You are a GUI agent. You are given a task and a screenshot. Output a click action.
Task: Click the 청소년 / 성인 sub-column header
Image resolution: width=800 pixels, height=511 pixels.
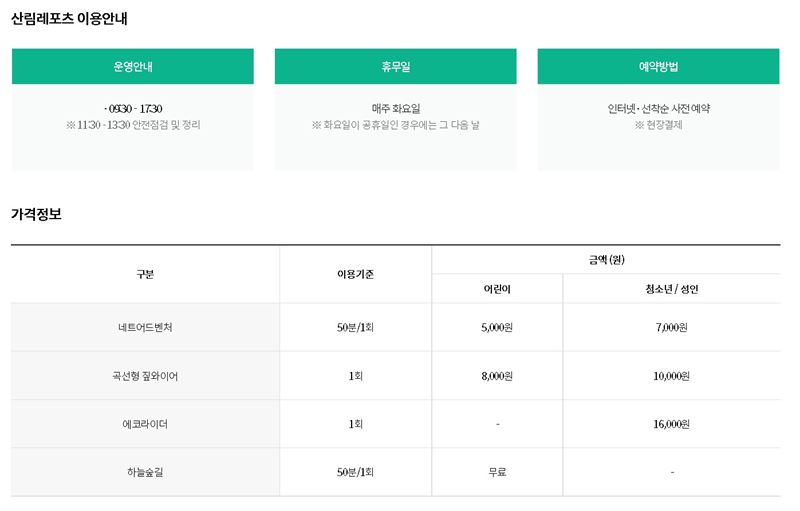[x=671, y=289]
